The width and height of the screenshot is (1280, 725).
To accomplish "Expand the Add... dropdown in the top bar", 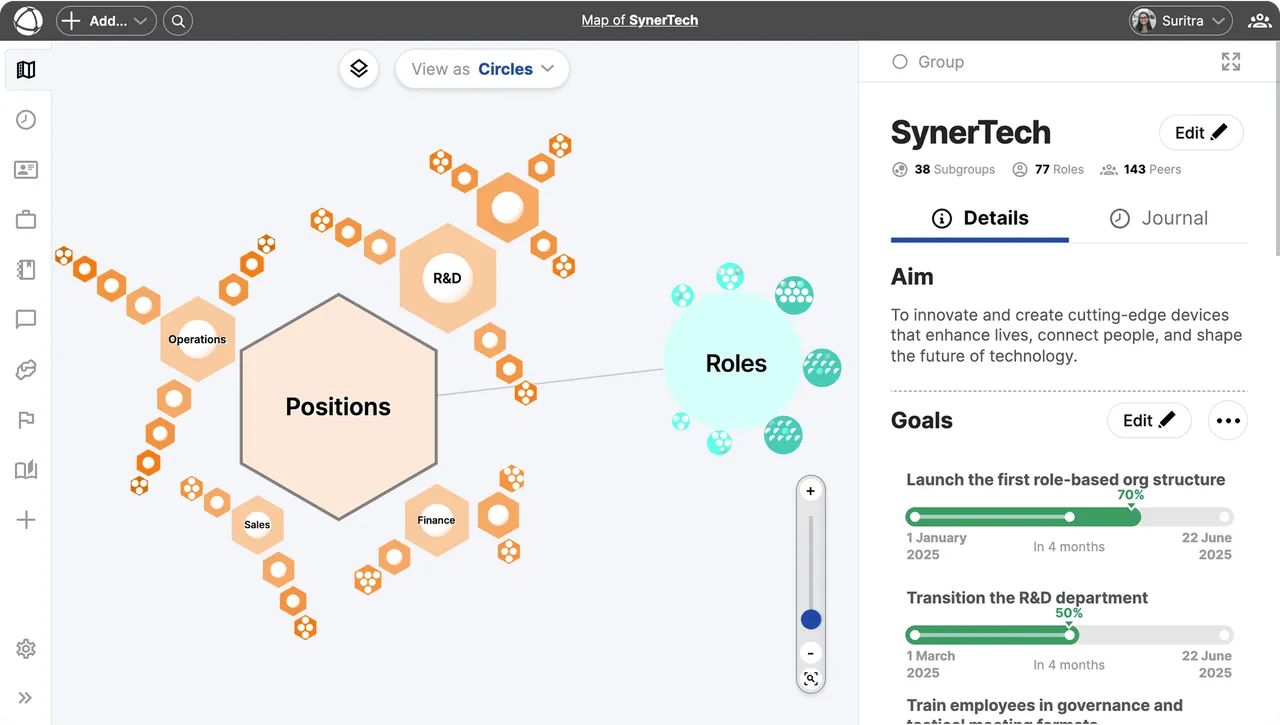I will [x=106, y=20].
